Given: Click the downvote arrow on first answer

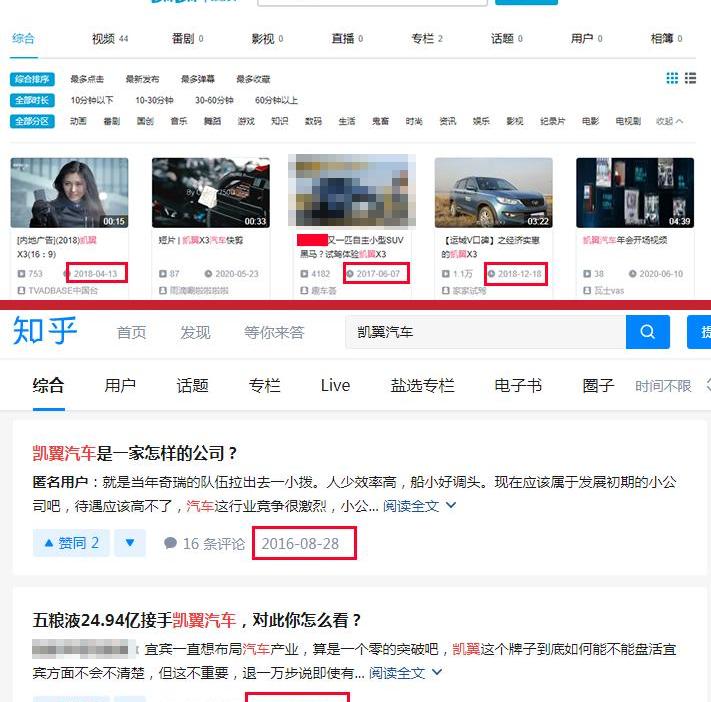Looking at the screenshot, I should coord(129,543).
